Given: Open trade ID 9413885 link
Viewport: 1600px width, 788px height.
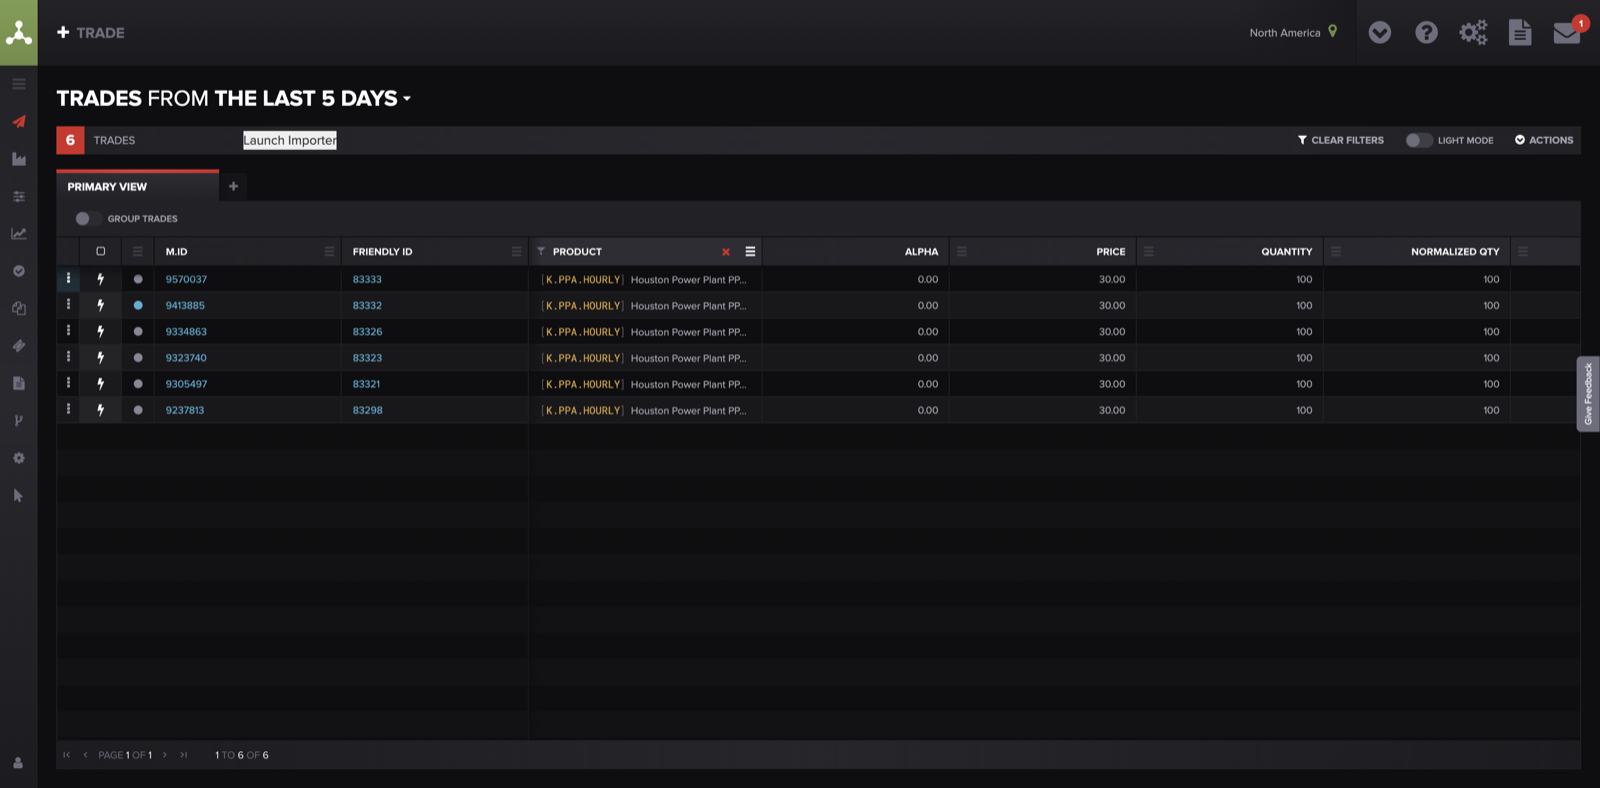Looking at the screenshot, I should (x=185, y=306).
